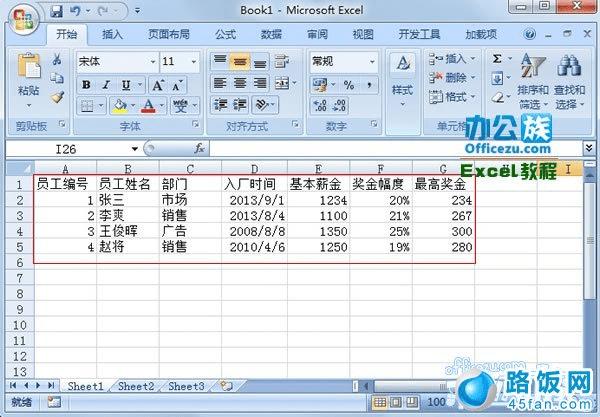
Task: Open the font size 11 dropdown
Action: 194,62
